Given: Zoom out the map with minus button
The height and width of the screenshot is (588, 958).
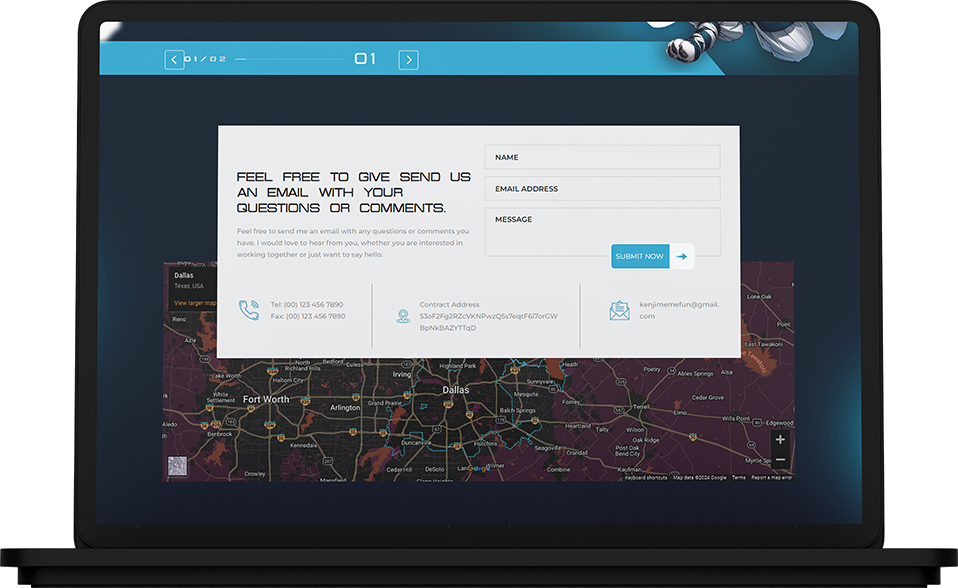Looking at the screenshot, I should (780, 460).
